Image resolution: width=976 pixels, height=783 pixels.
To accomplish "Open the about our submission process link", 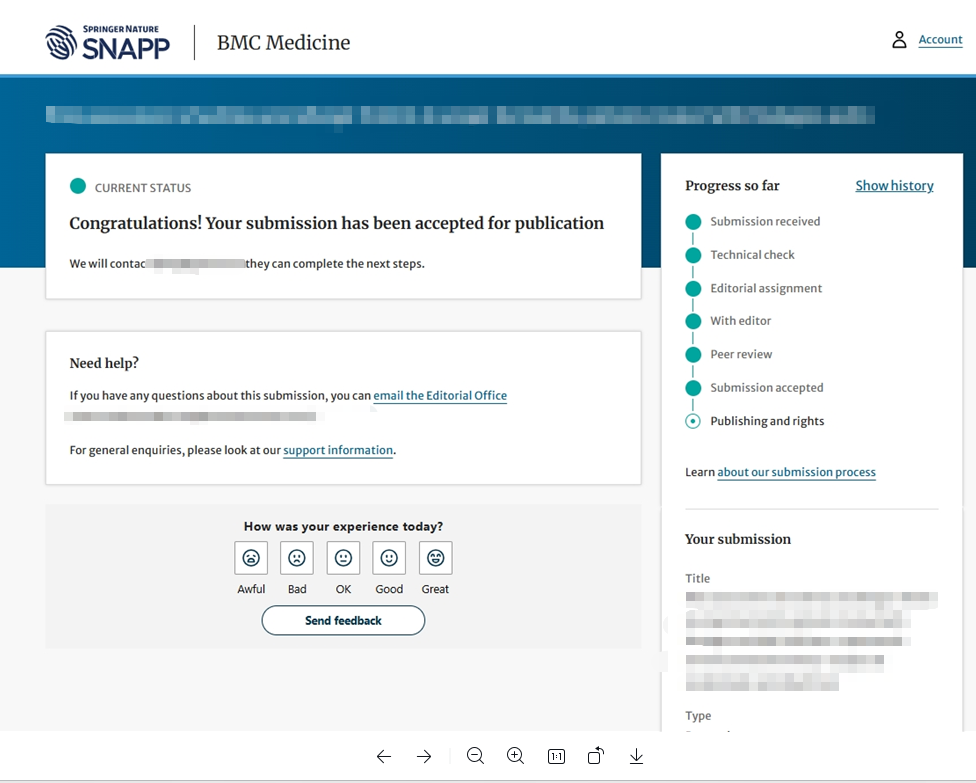I will point(796,472).
